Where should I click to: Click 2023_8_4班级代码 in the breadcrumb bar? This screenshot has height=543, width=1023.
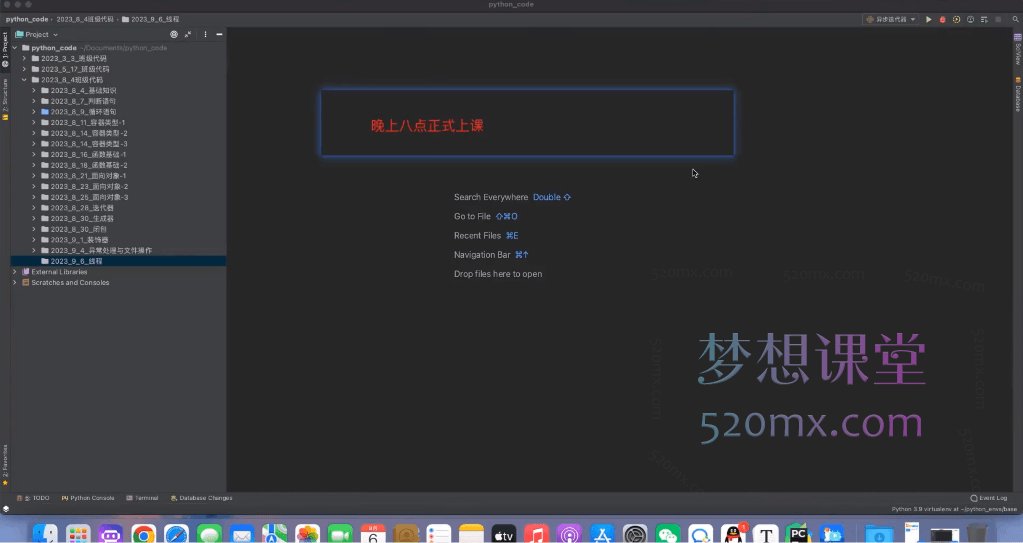pos(85,20)
